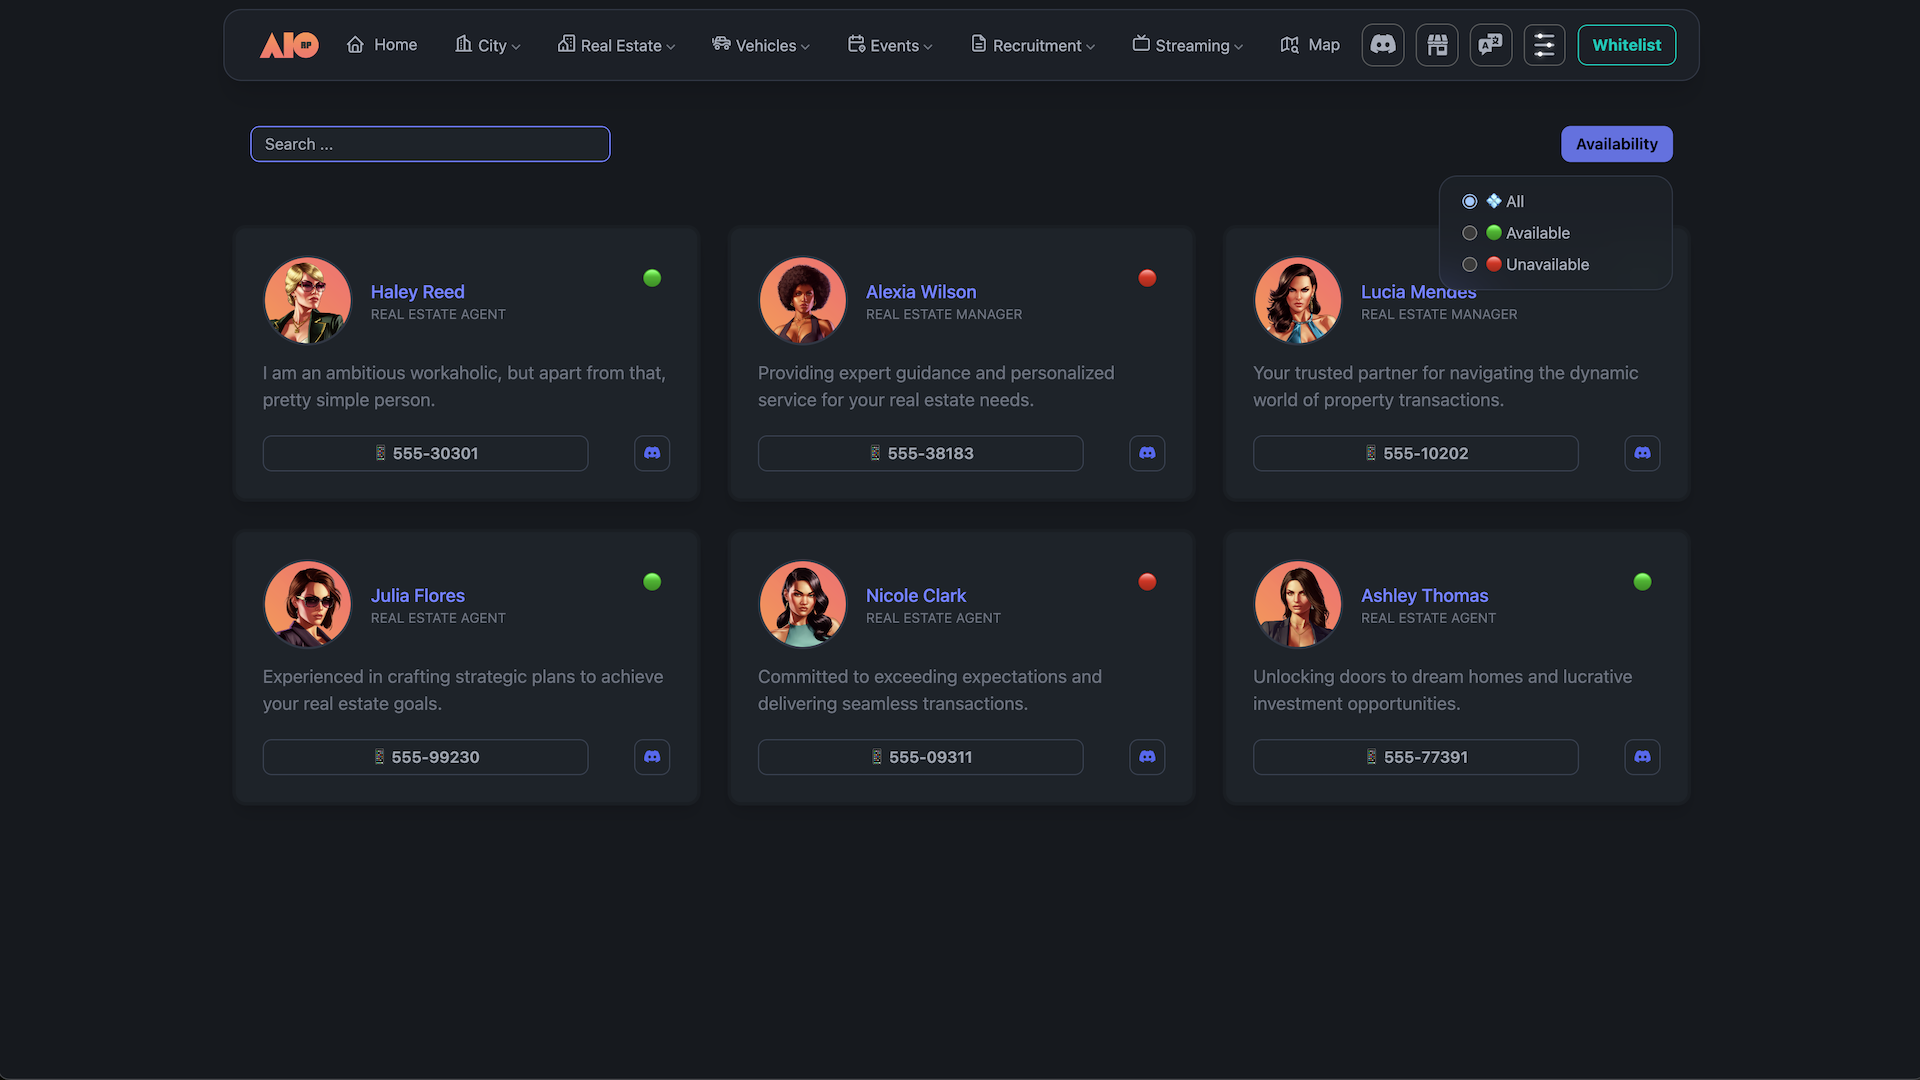Click Nicole Clark's Discord button
This screenshot has height=1080, width=1920.
(1147, 757)
